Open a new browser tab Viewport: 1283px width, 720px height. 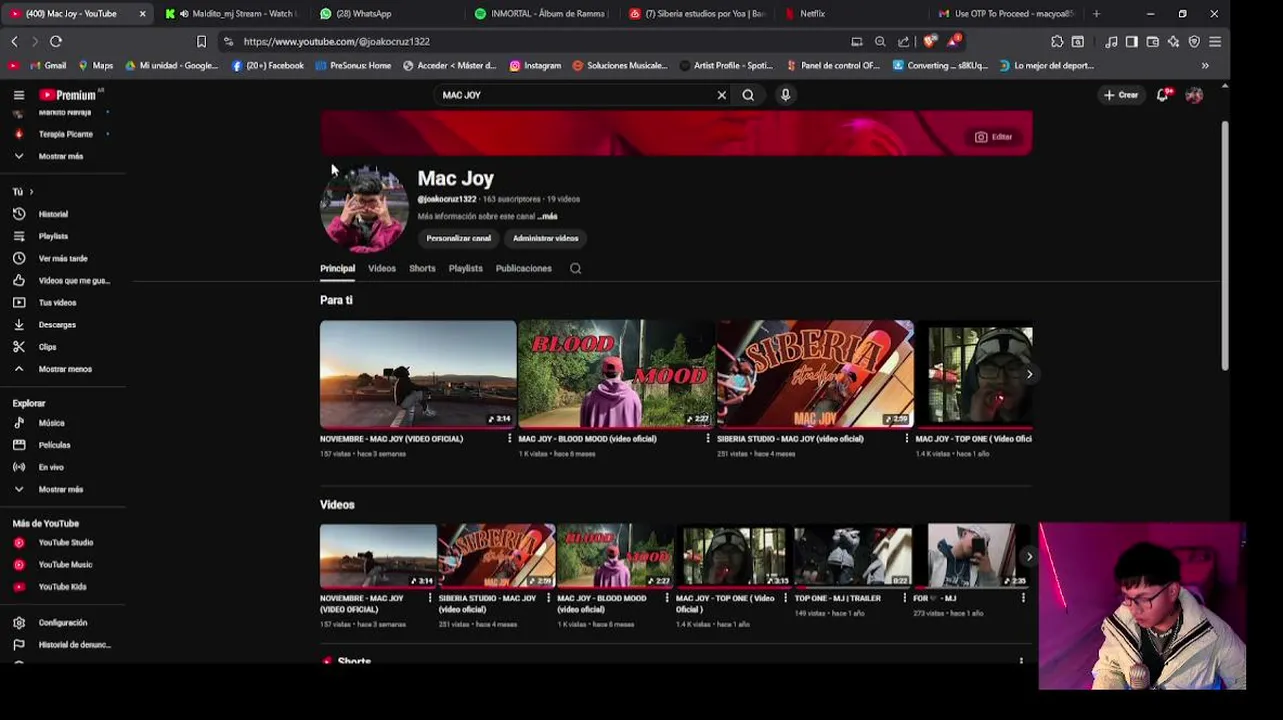[x=1096, y=14]
